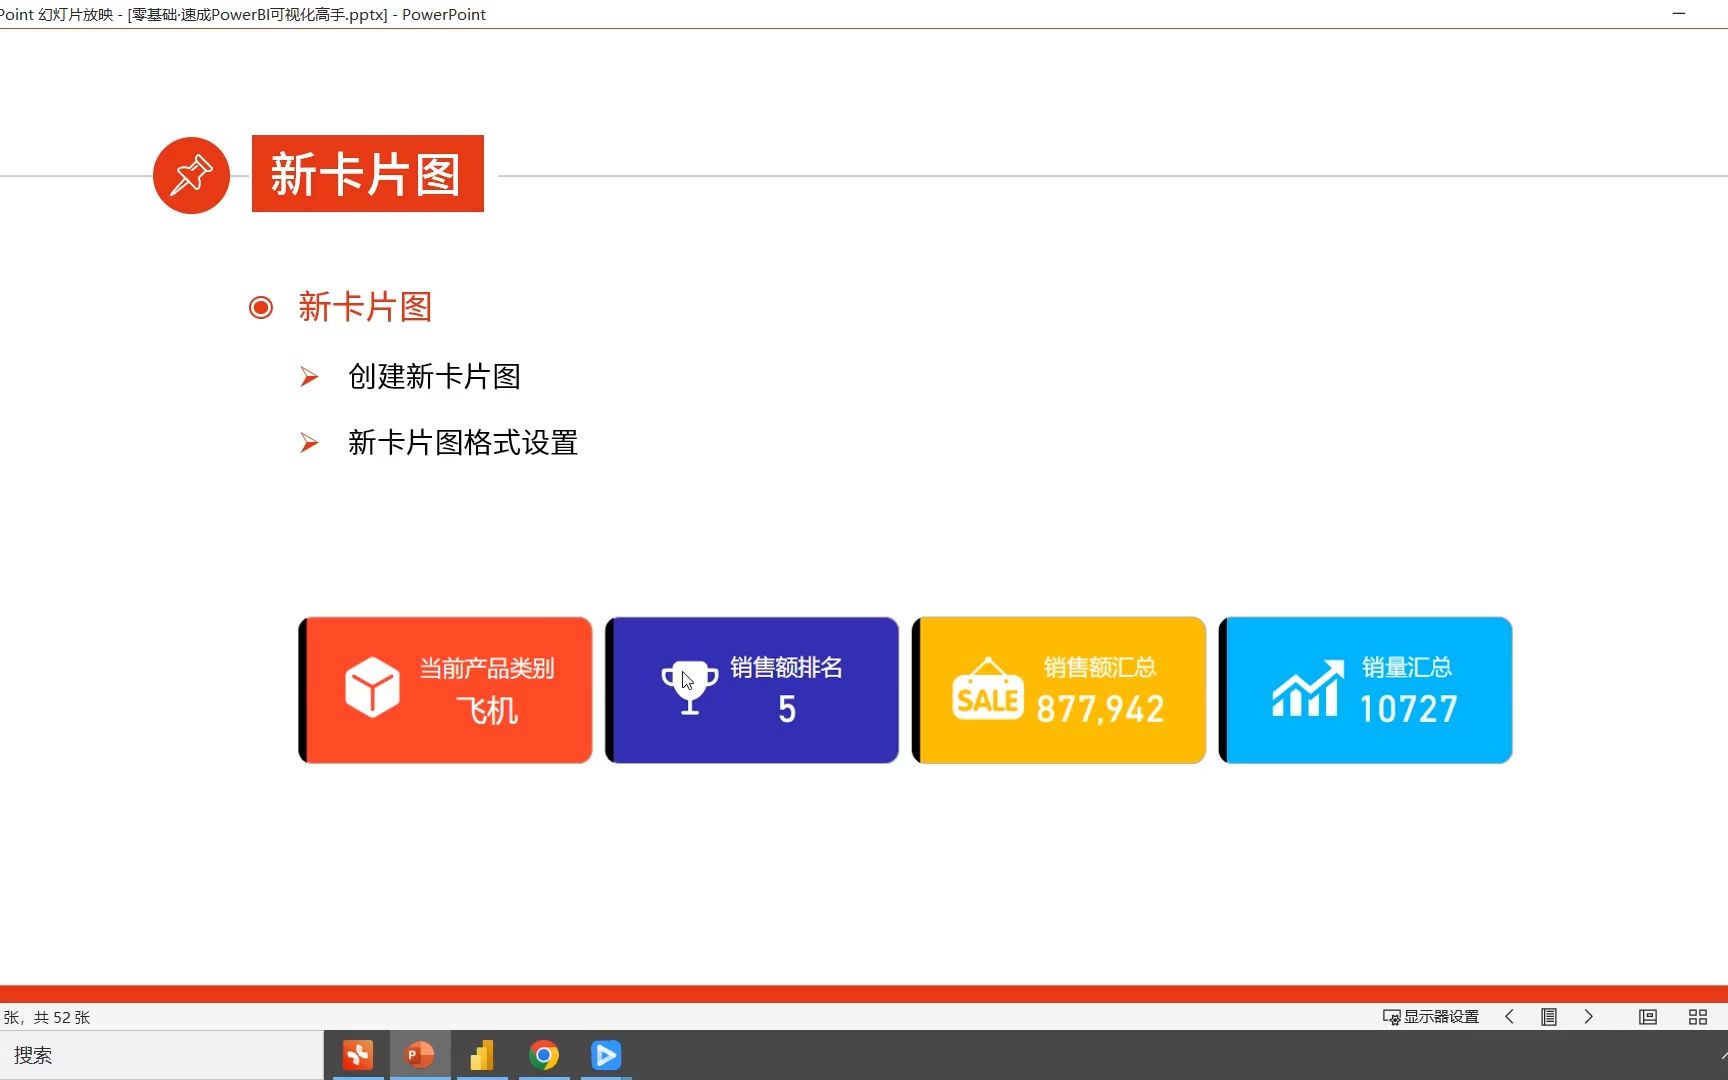The width and height of the screenshot is (1728, 1080).
Task: Click the trophy icon in the blue card
Action: 690,687
